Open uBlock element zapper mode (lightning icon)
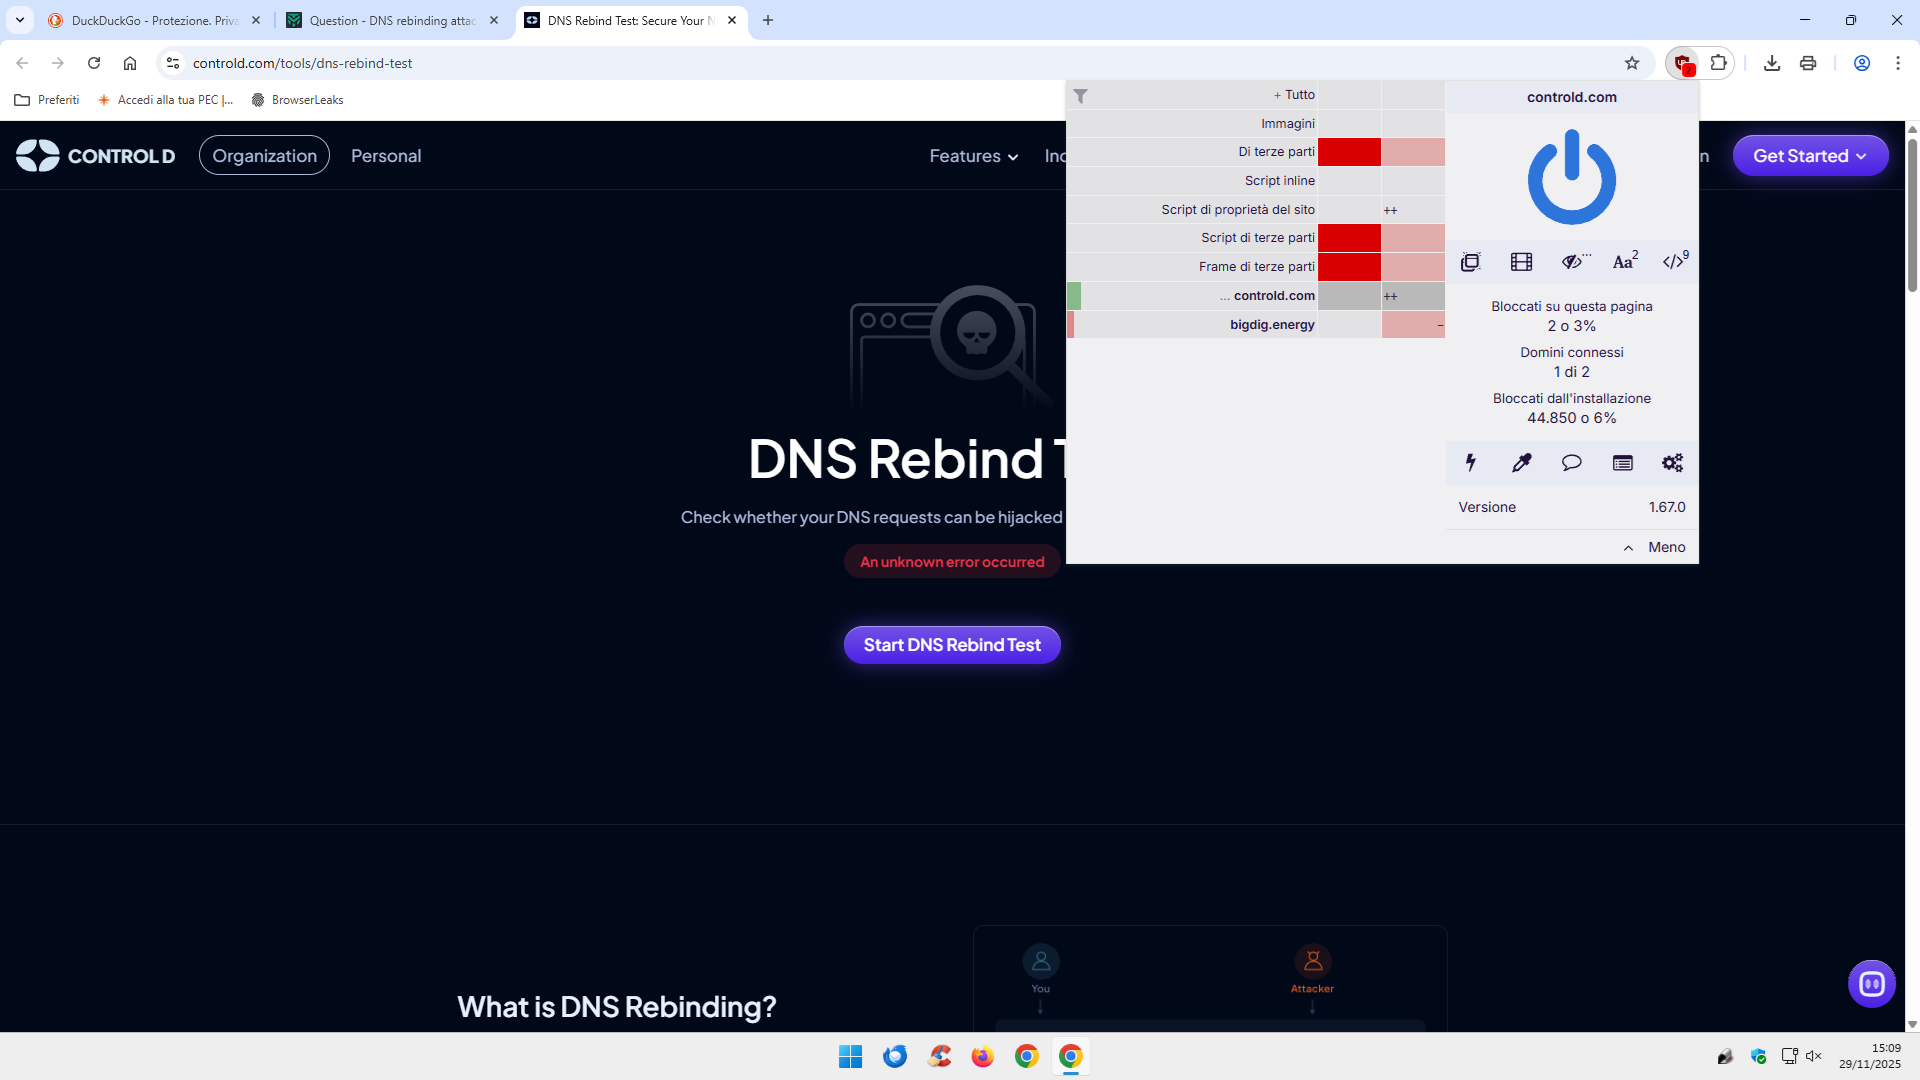 (1471, 463)
